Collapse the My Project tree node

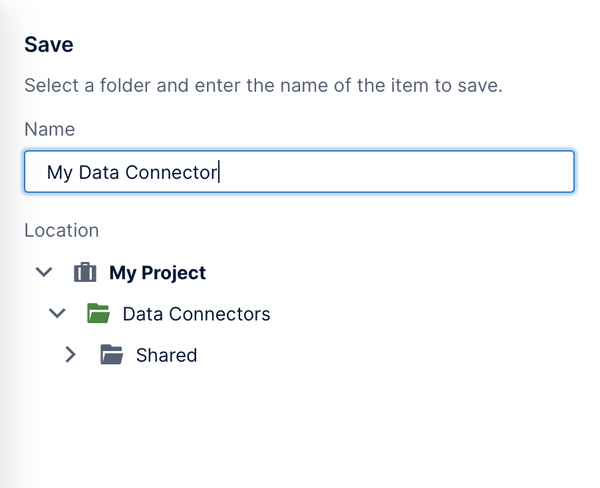pos(44,273)
